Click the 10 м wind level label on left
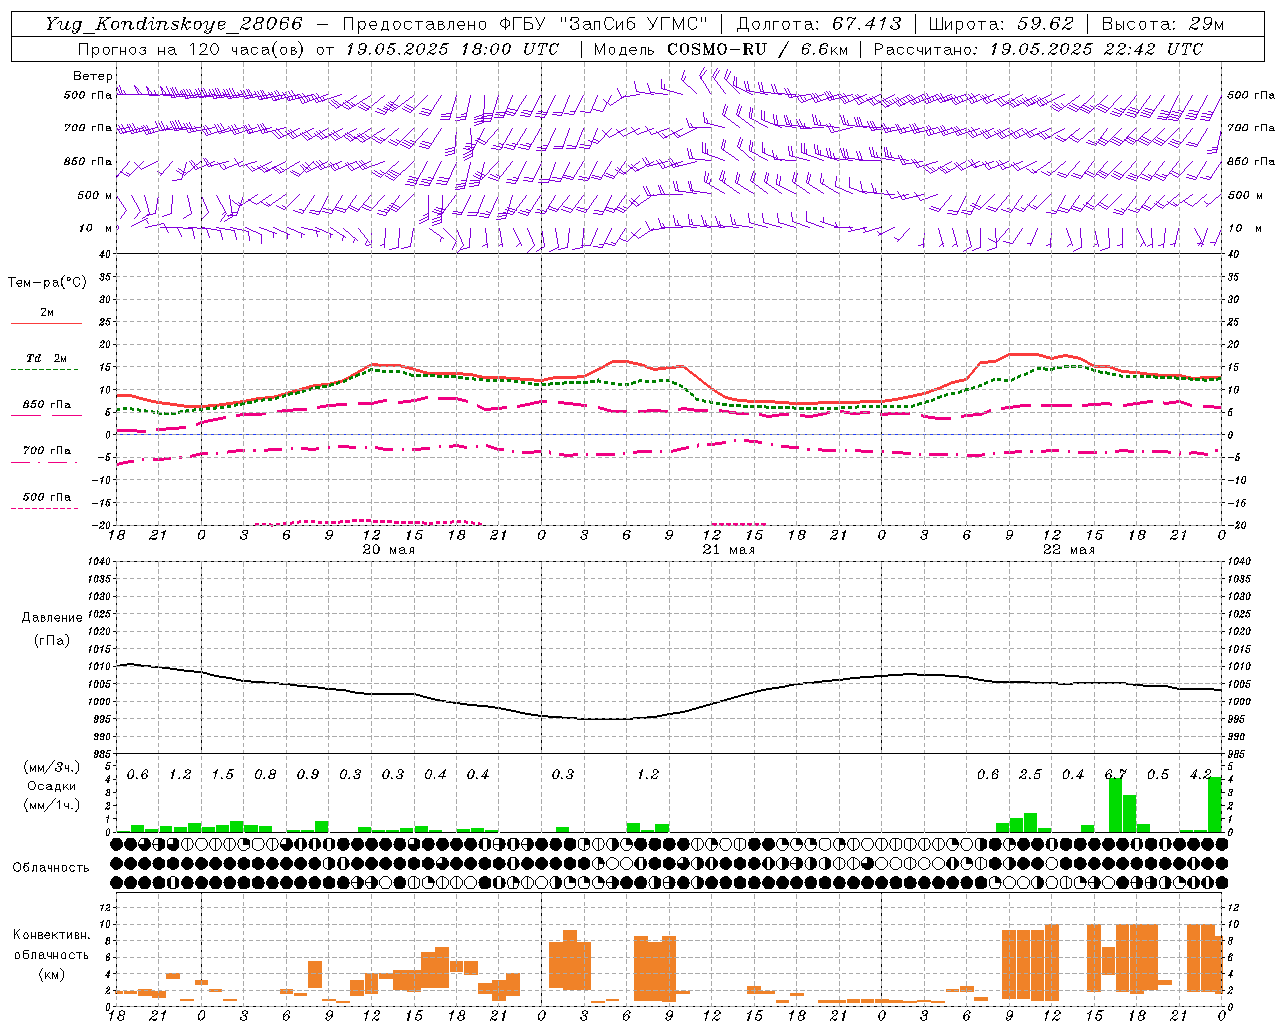 tap(96, 229)
